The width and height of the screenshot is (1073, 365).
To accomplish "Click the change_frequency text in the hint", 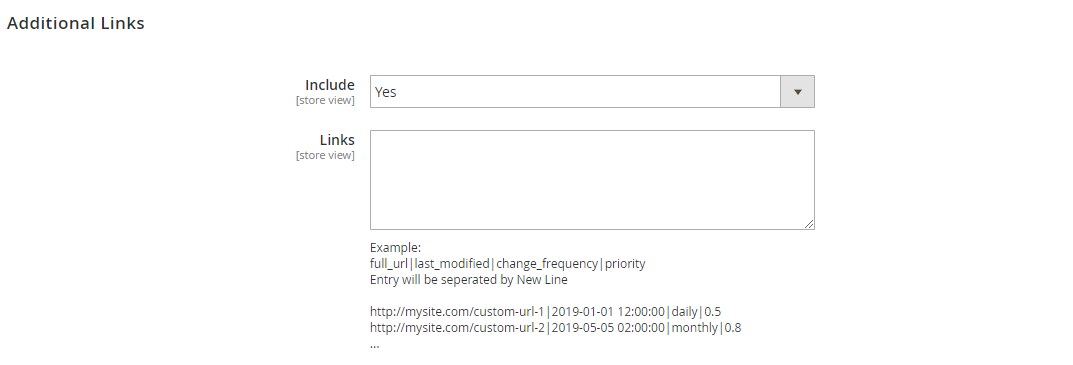I will (x=547, y=264).
